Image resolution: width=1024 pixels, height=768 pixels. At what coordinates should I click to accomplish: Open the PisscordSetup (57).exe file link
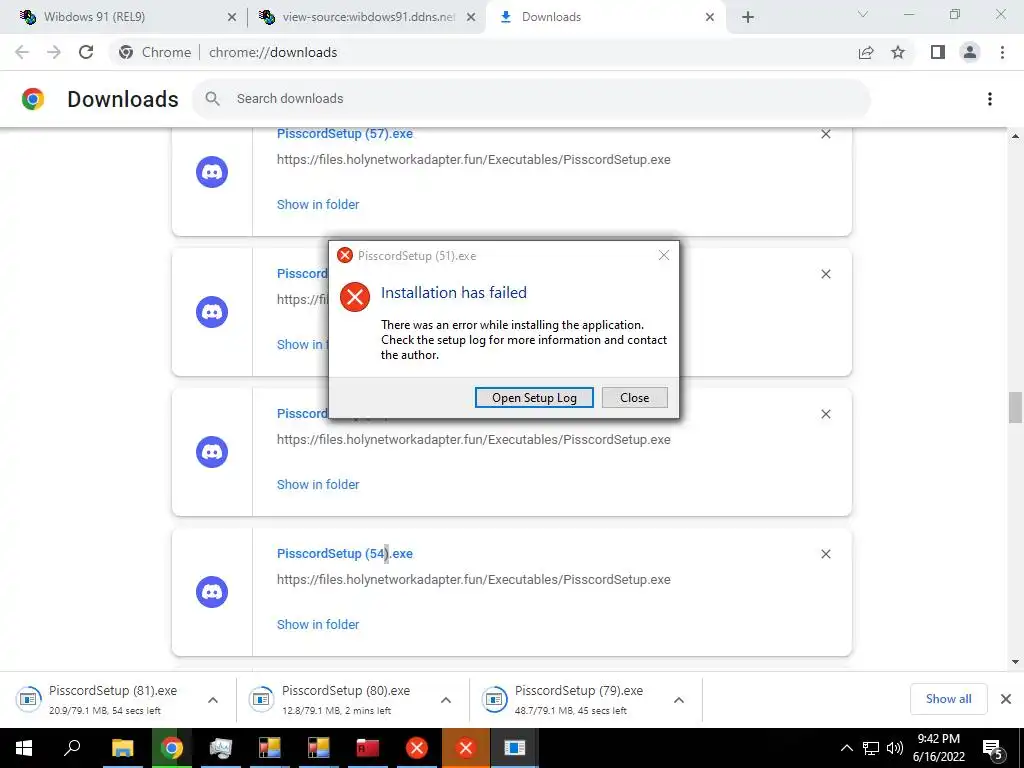tap(345, 134)
